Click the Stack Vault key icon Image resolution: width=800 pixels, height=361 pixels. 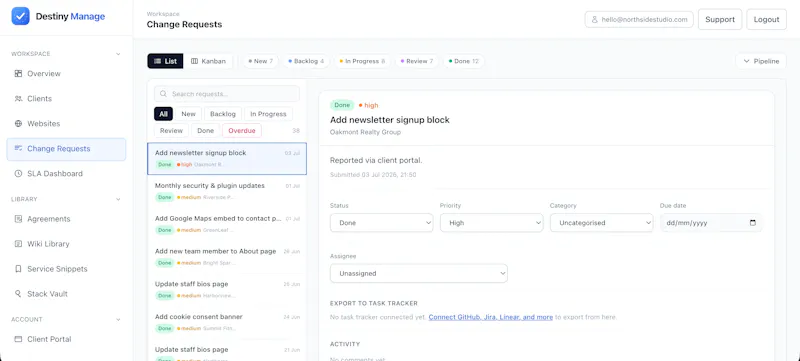[18, 294]
